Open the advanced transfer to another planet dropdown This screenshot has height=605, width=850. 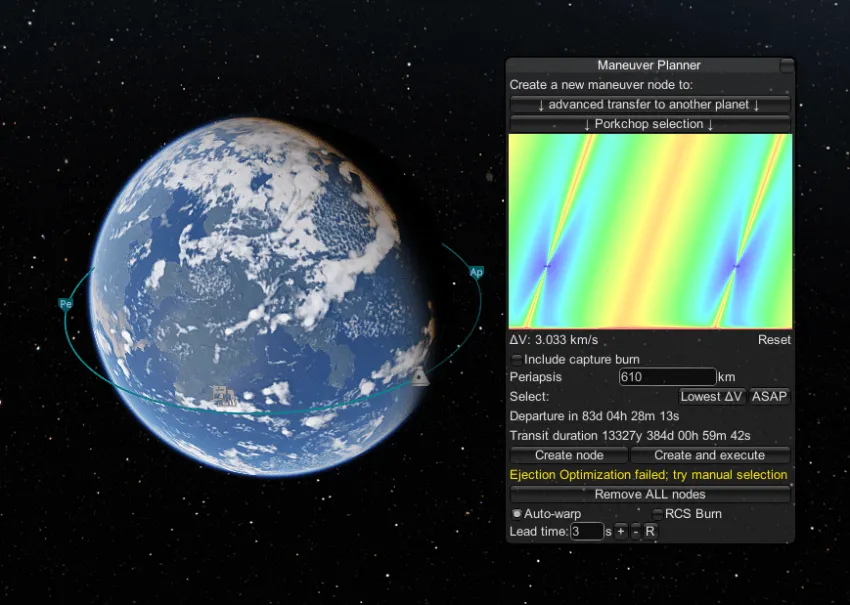point(650,105)
